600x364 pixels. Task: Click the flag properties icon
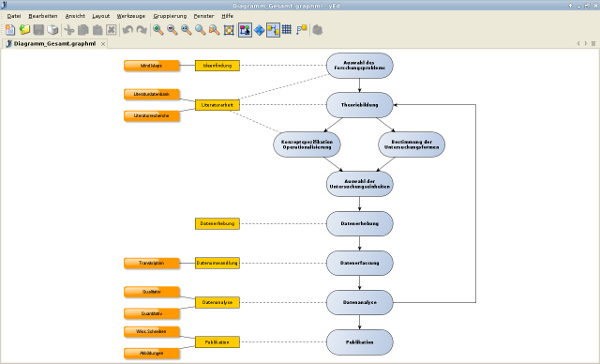302,30
